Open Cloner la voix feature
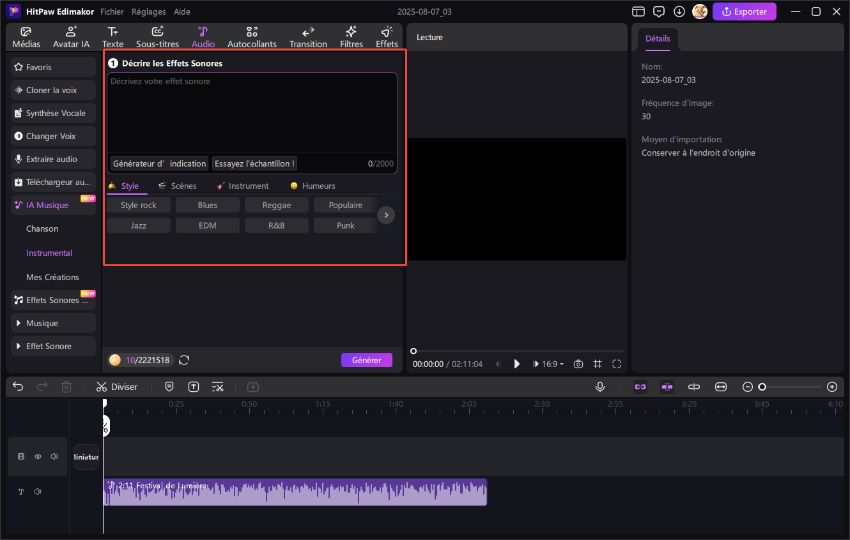The image size is (850, 540). [x=53, y=90]
